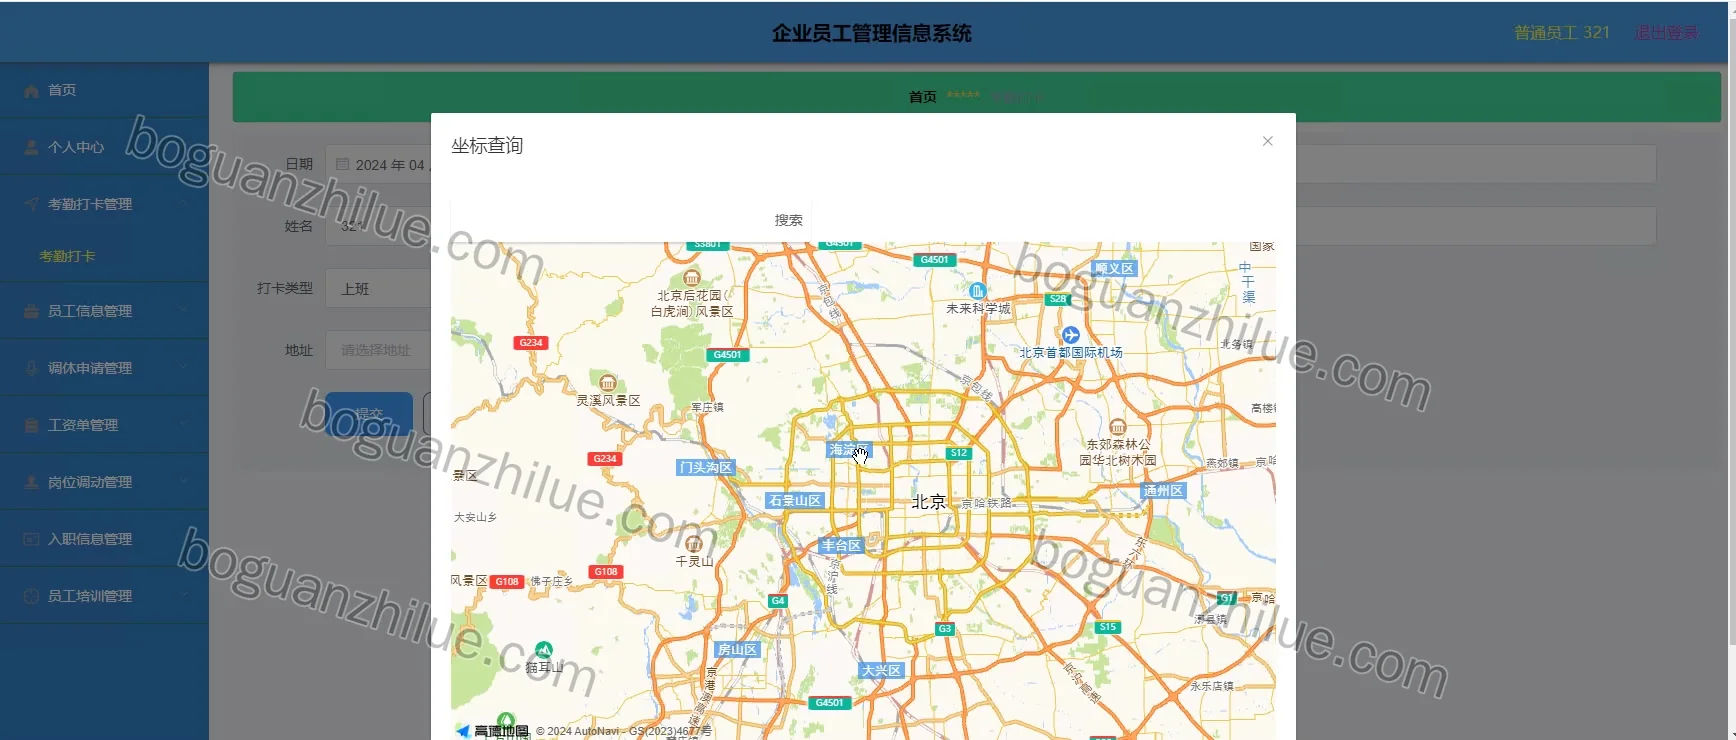Click the 顺义区 district label
This screenshot has width=1736, height=740.
click(1114, 268)
